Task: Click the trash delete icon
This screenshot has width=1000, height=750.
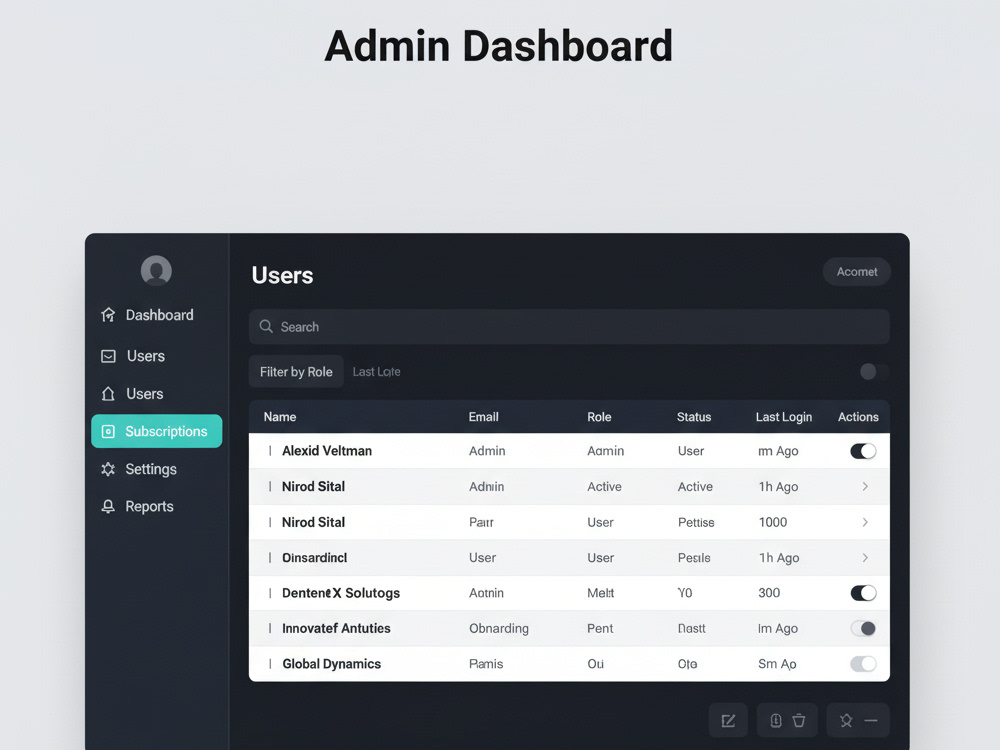Action: tap(798, 720)
